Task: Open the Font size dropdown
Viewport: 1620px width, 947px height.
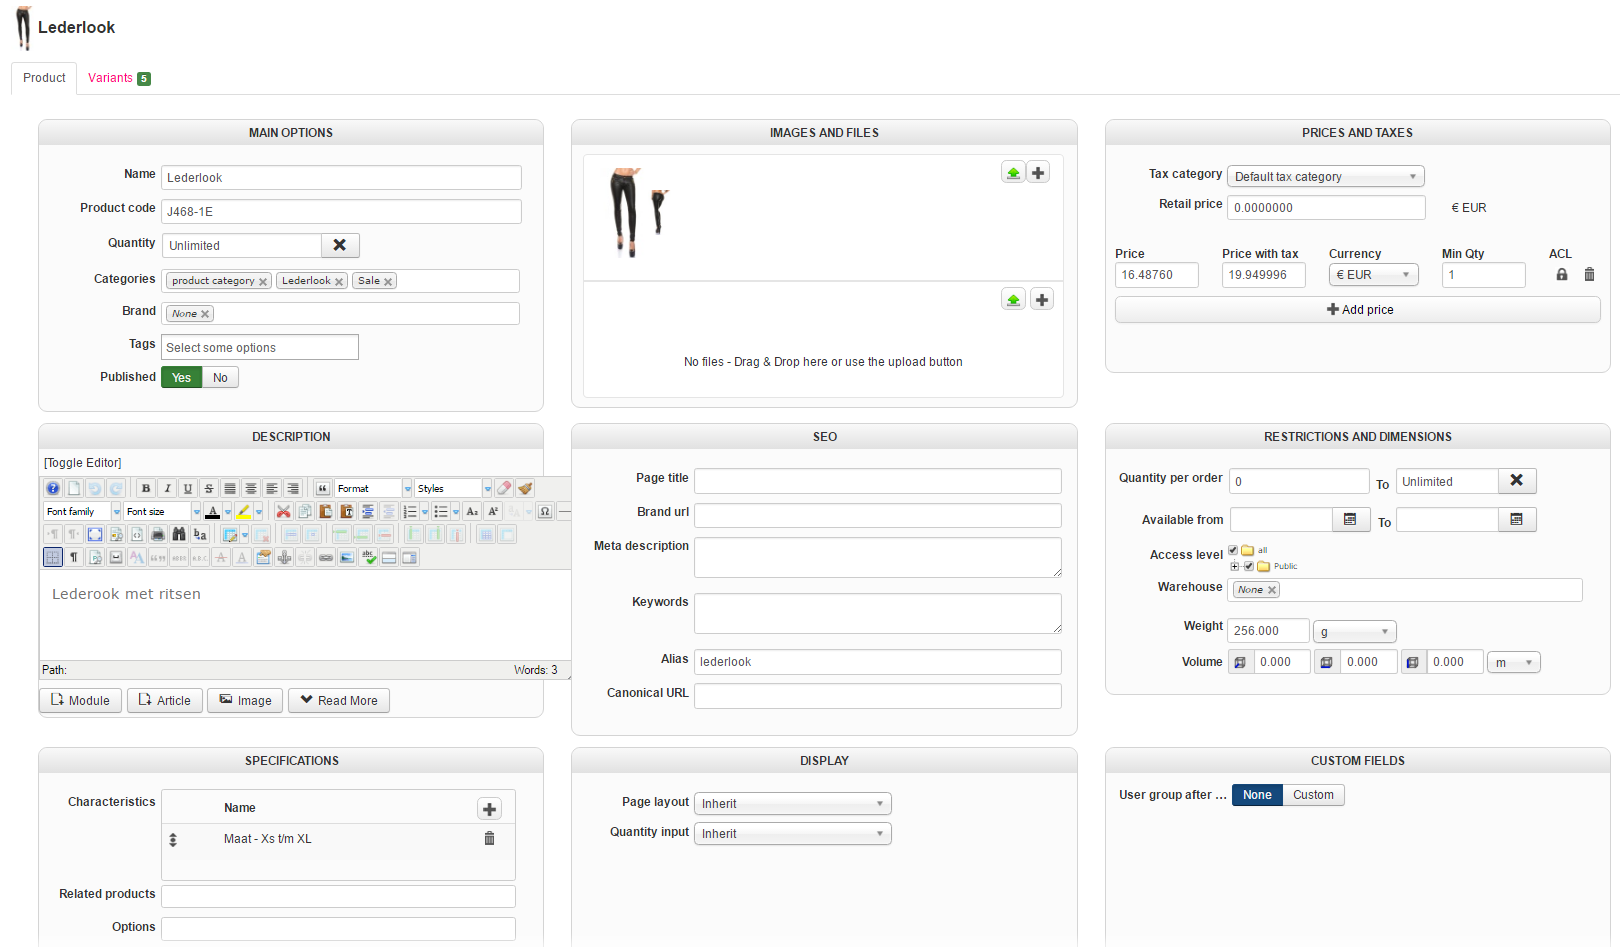Action: point(163,511)
